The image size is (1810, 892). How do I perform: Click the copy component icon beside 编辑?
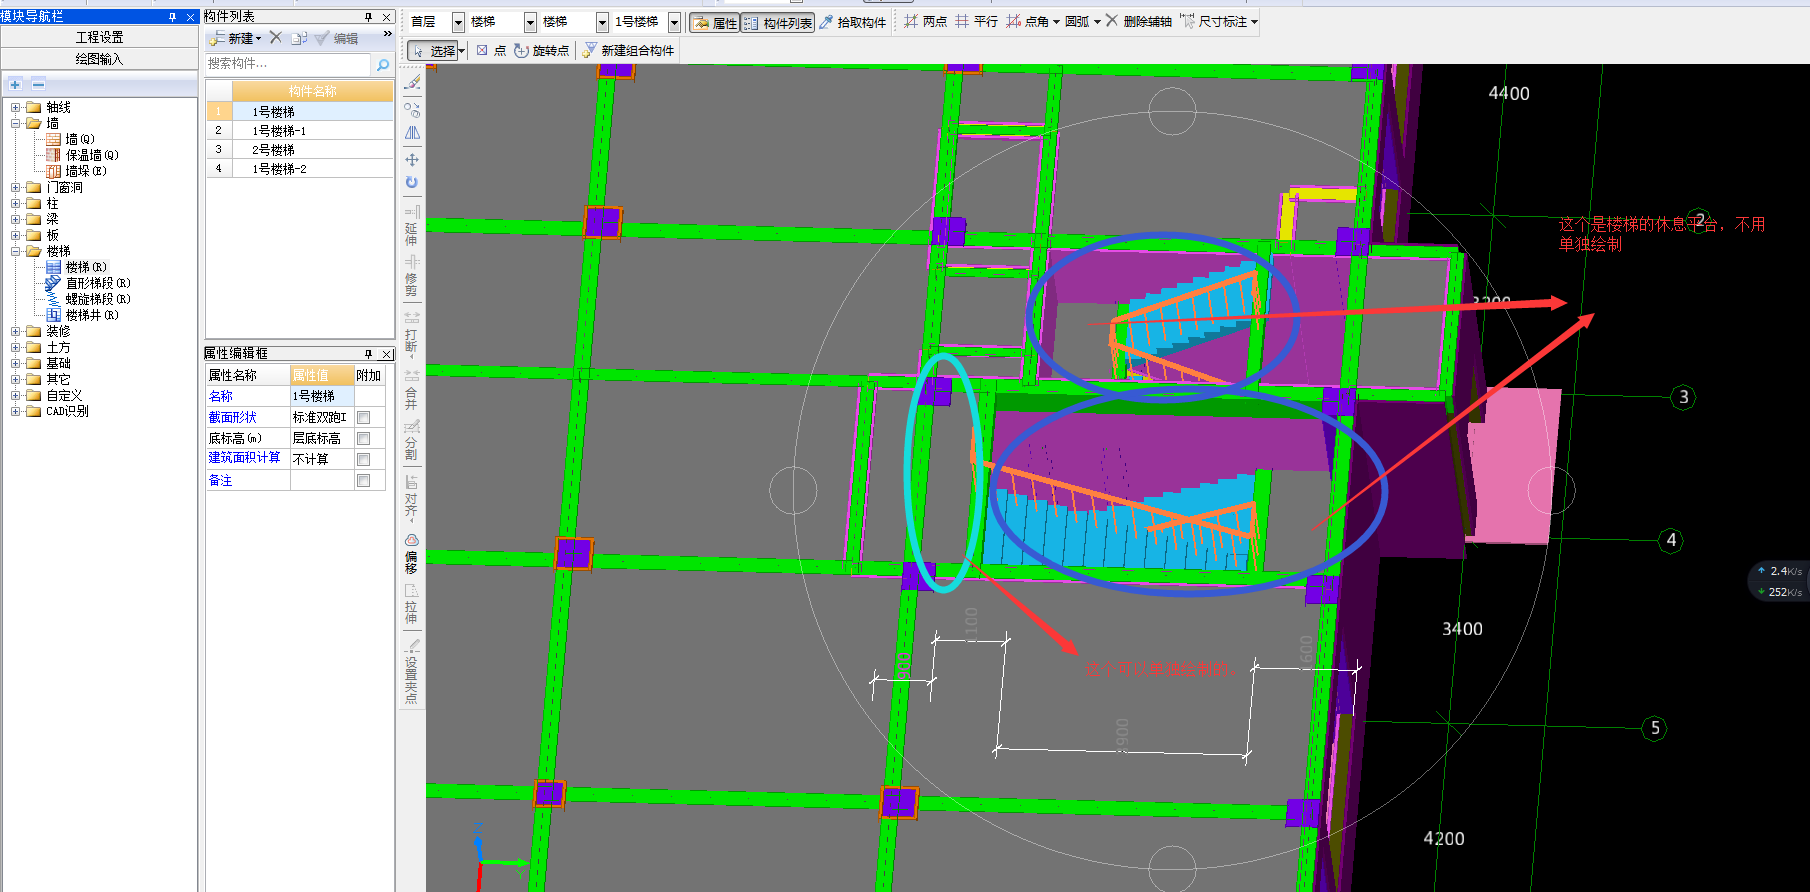(299, 38)
